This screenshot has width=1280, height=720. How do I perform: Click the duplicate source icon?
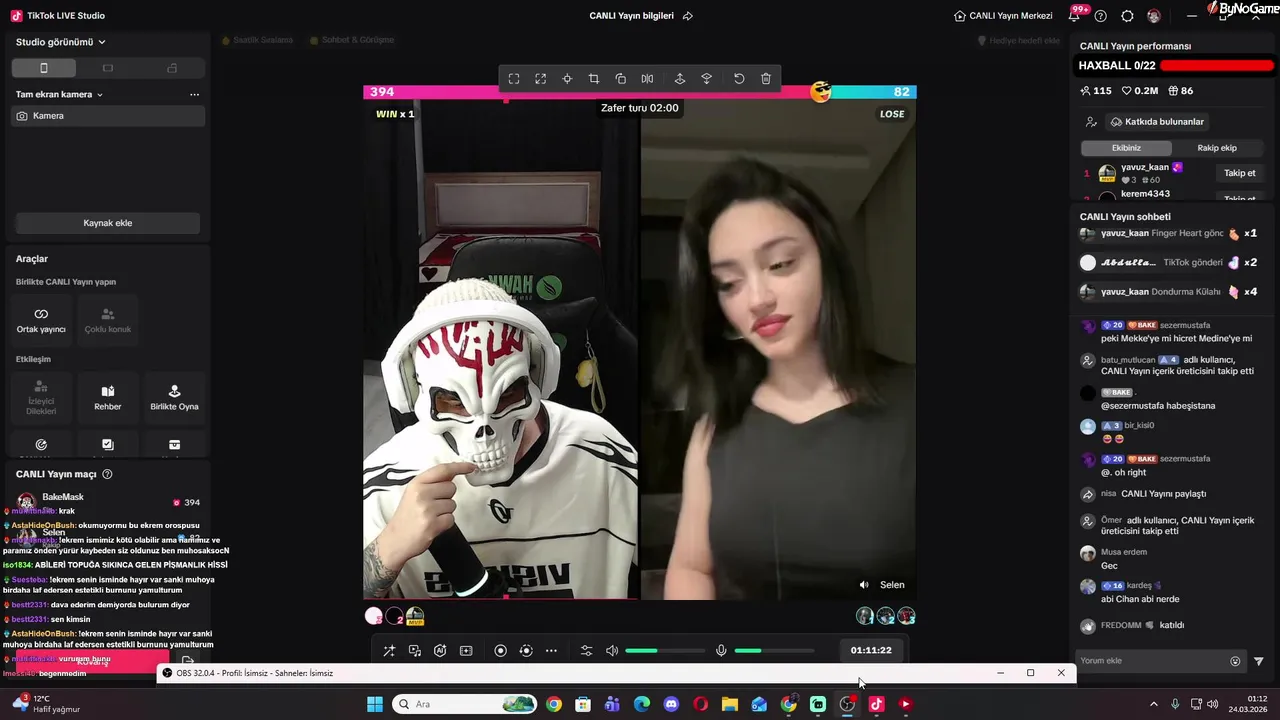pyautogui.click(x=620, y=79)
